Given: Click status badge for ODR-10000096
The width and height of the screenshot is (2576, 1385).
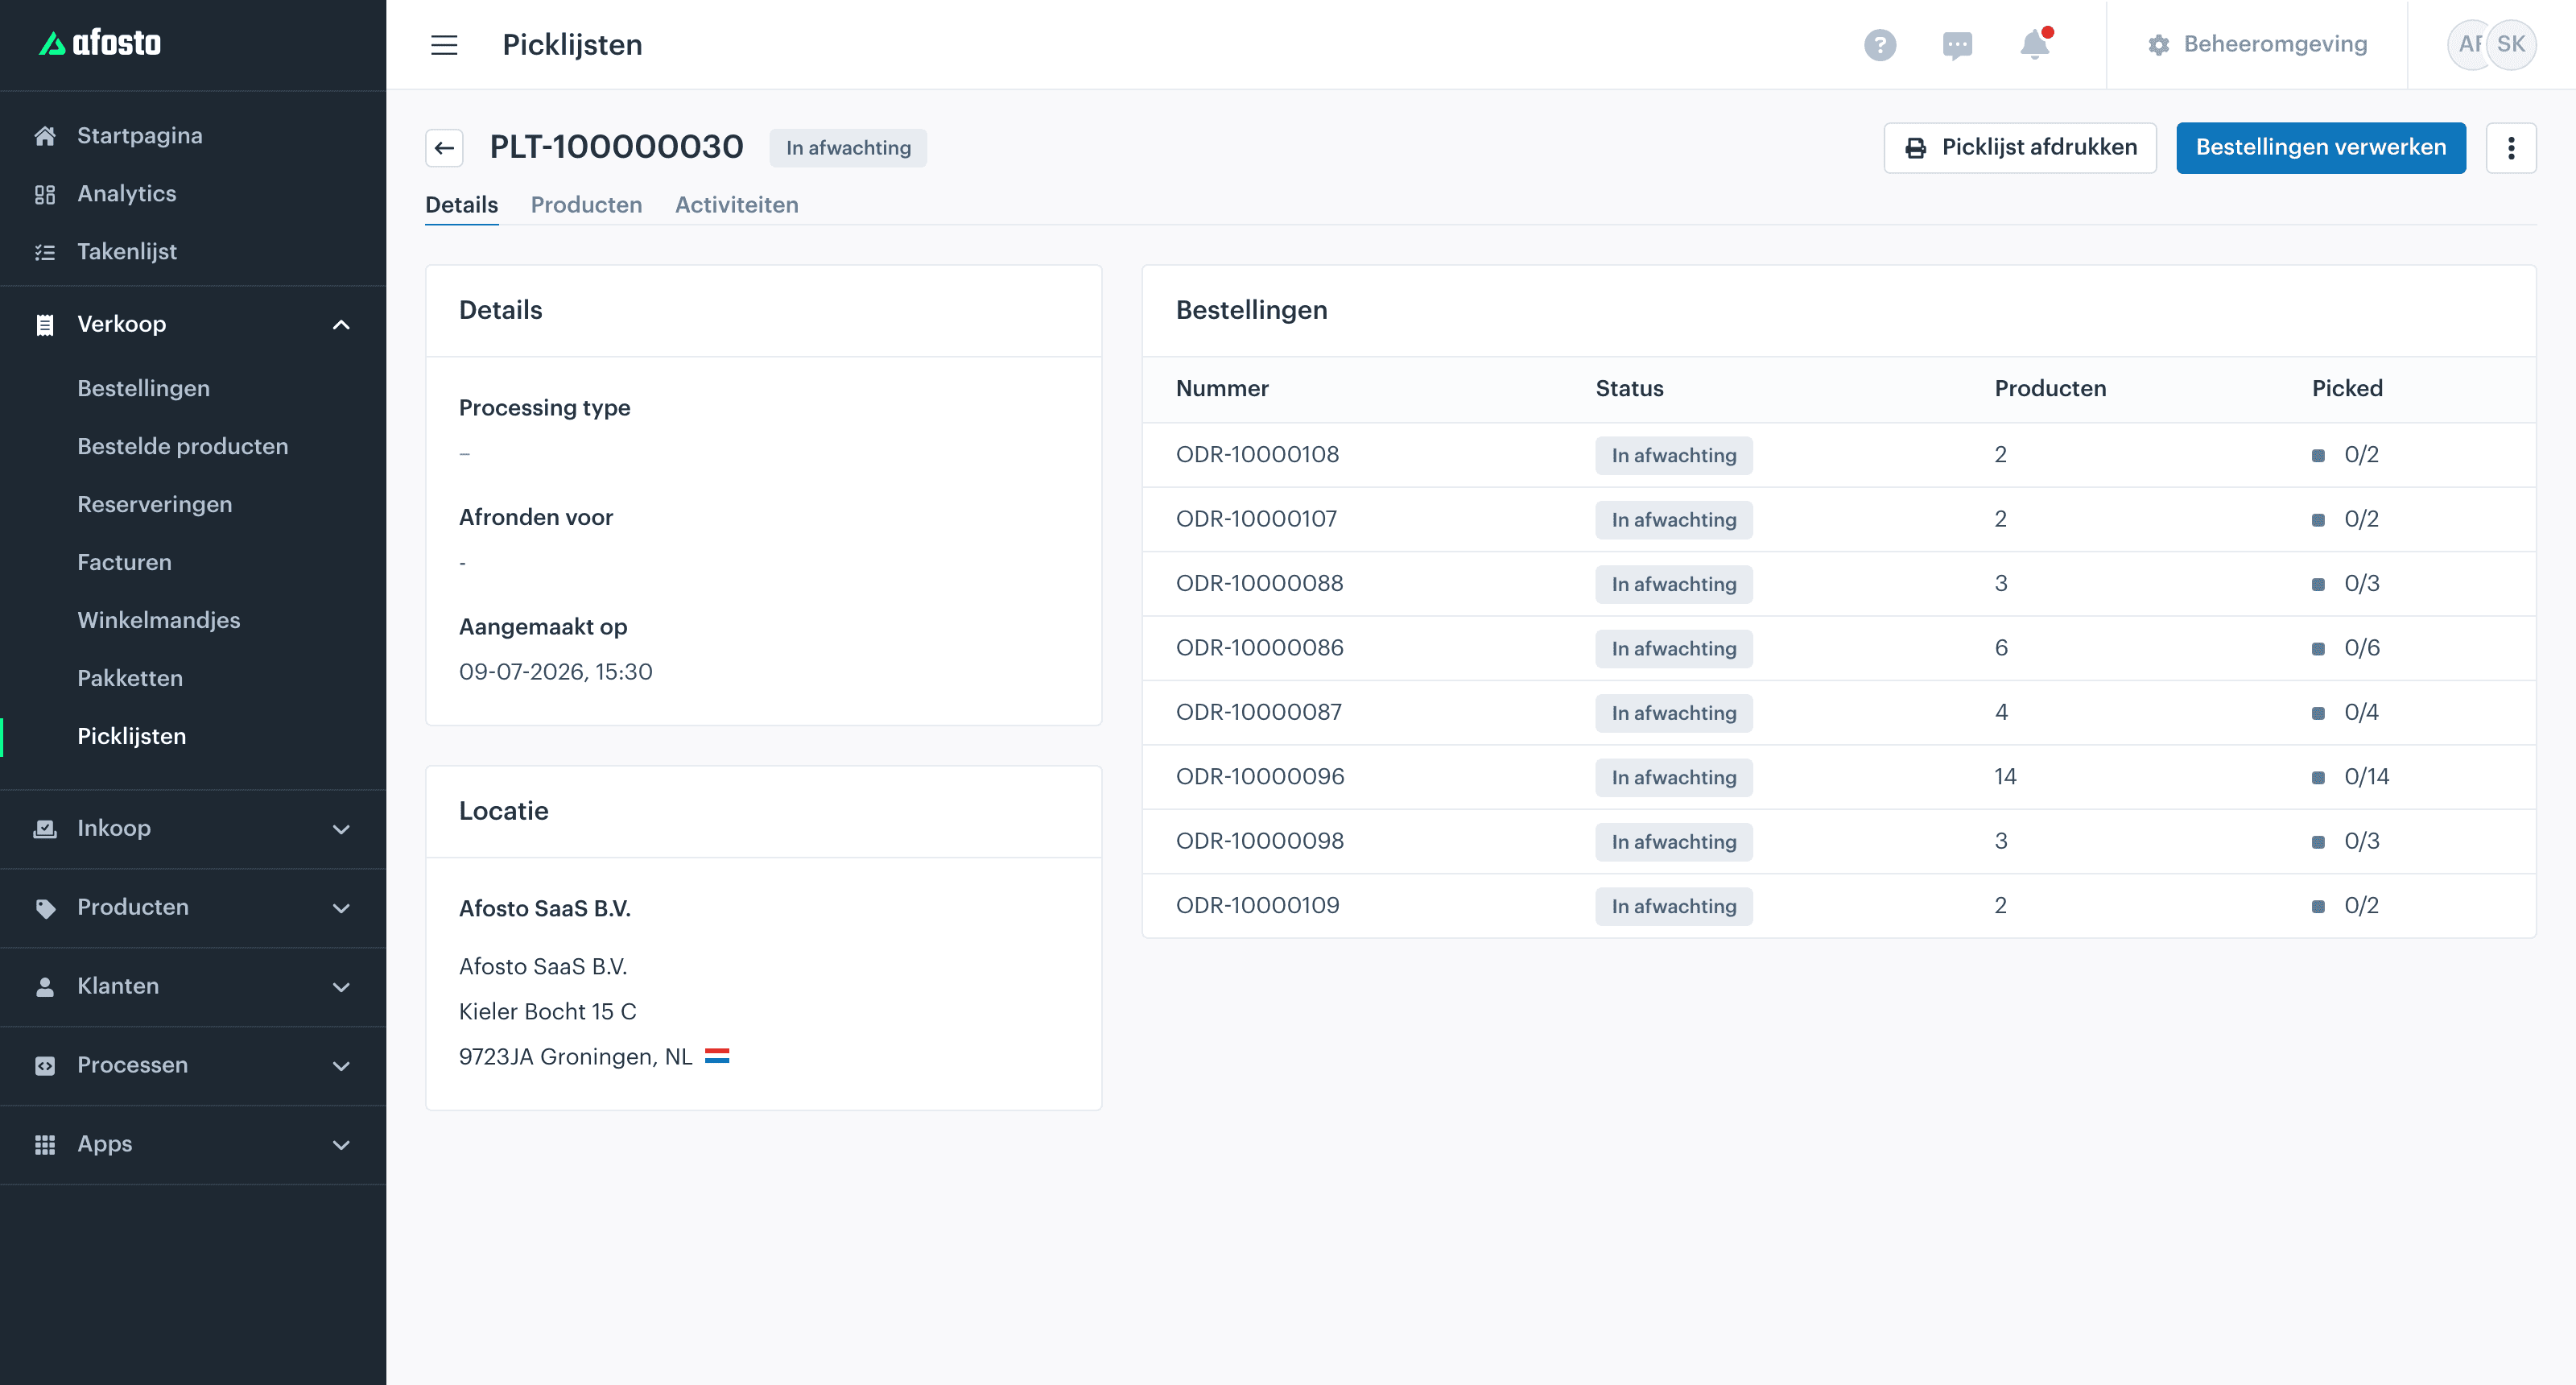Looking at the screenshot, I should click(1673, 777).
